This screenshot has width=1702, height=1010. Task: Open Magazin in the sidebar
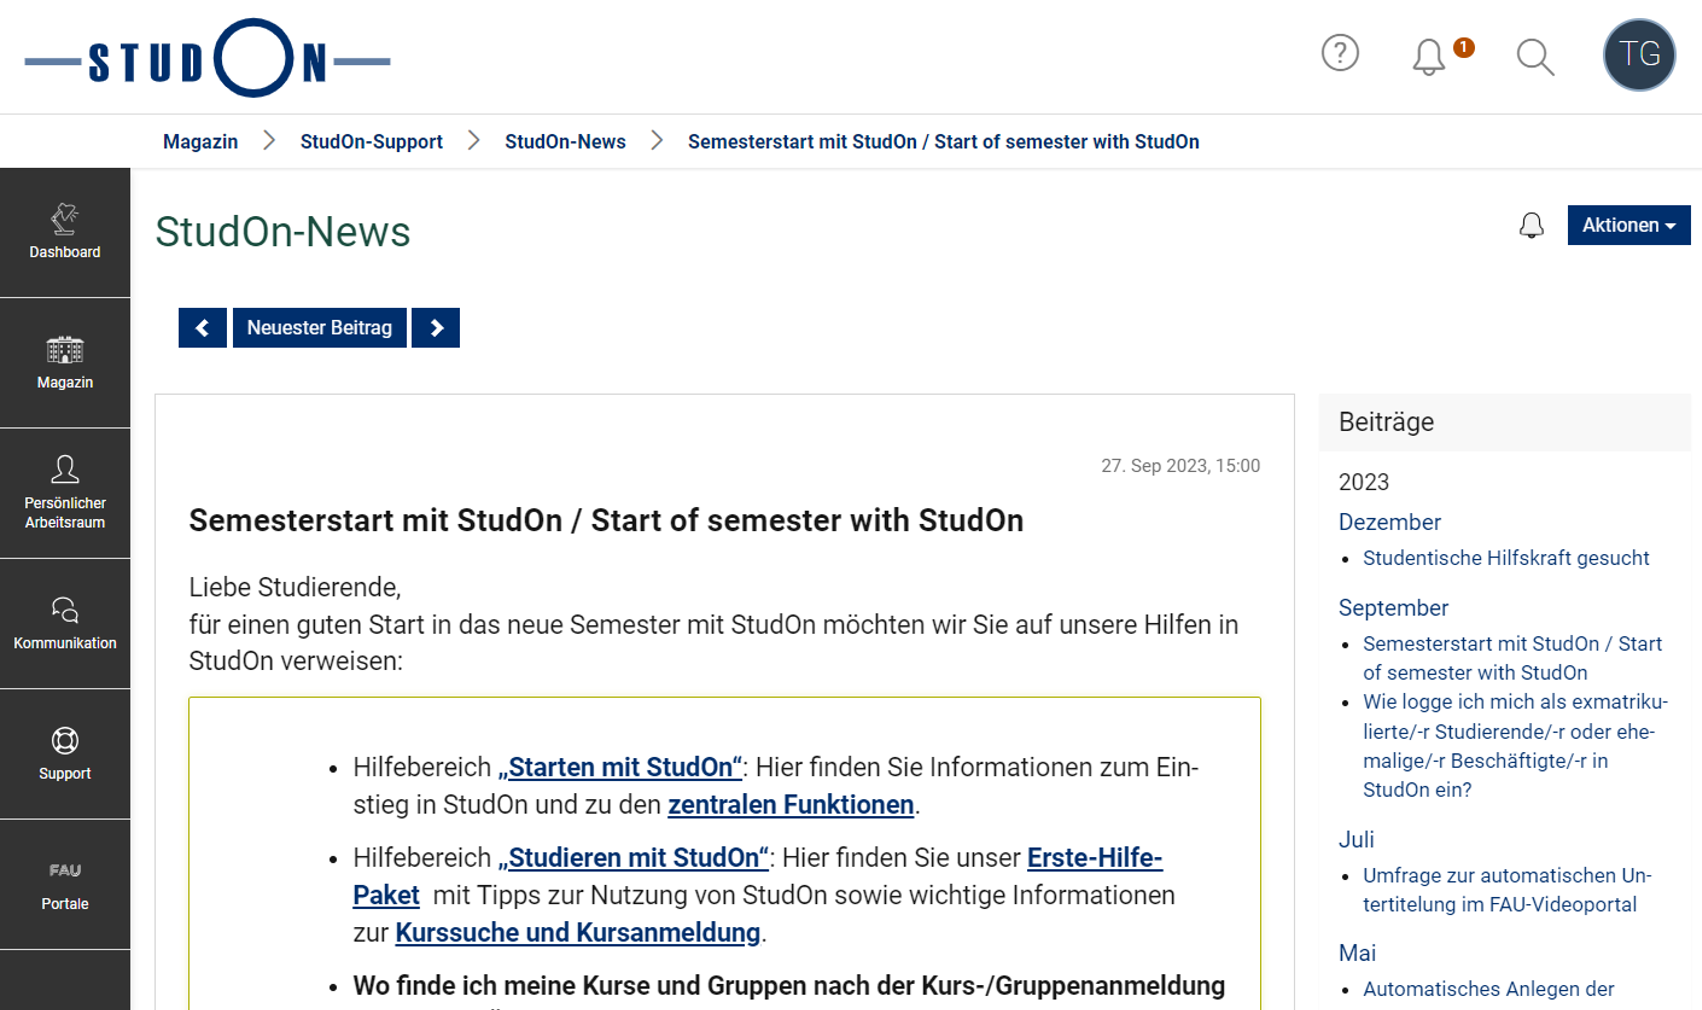pyautogui.click(x=65, y=363)
